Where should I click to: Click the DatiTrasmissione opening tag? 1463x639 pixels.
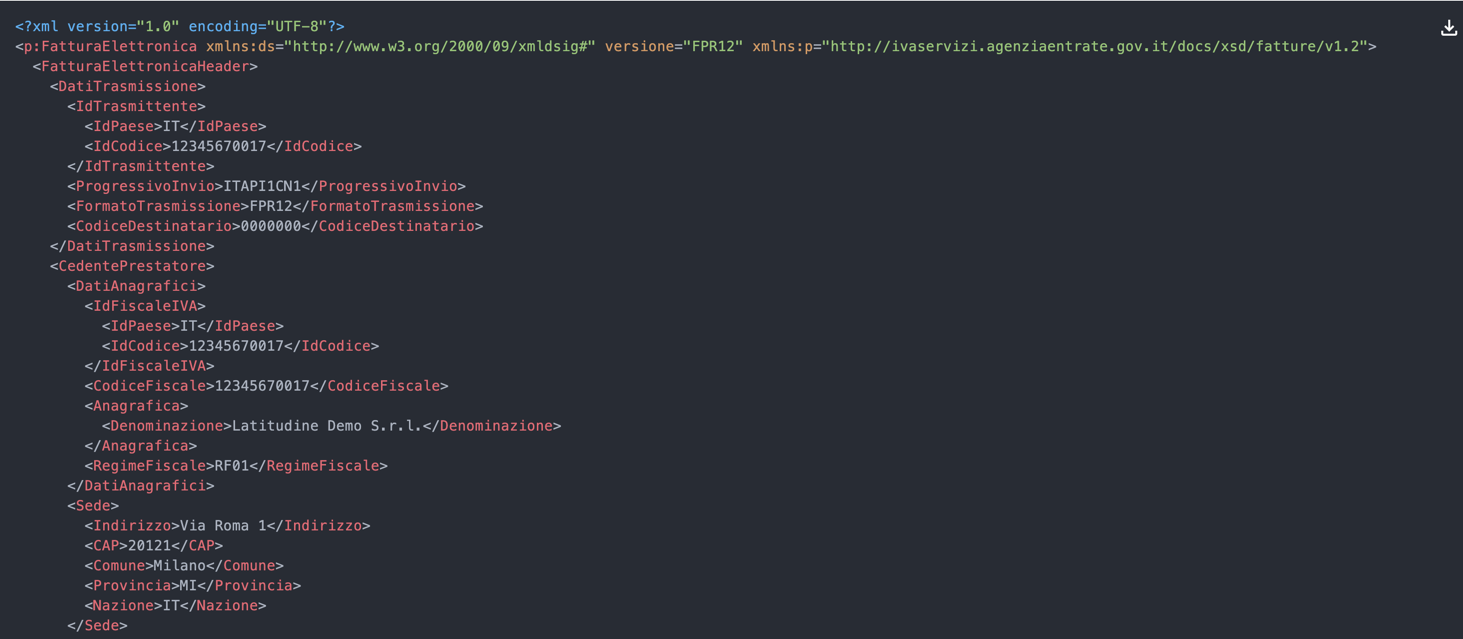128,86
